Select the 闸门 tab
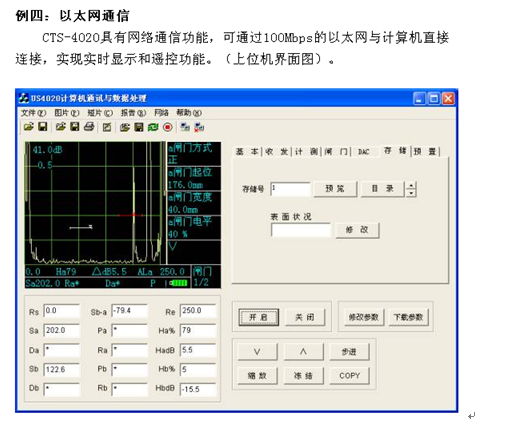The image size is (513, 431). [336, 152]
